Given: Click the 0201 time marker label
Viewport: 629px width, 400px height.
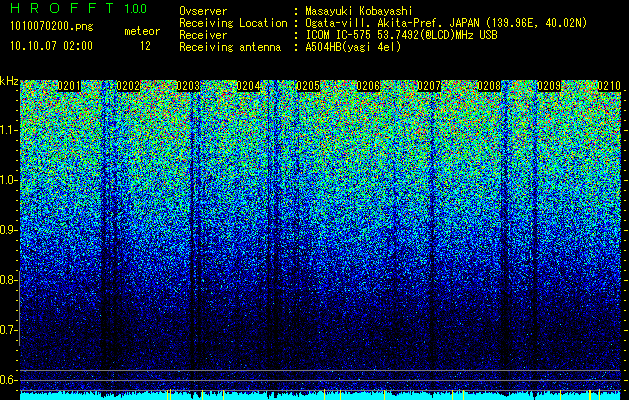Looking at the screenshot, I should click(x=69, y=86).
